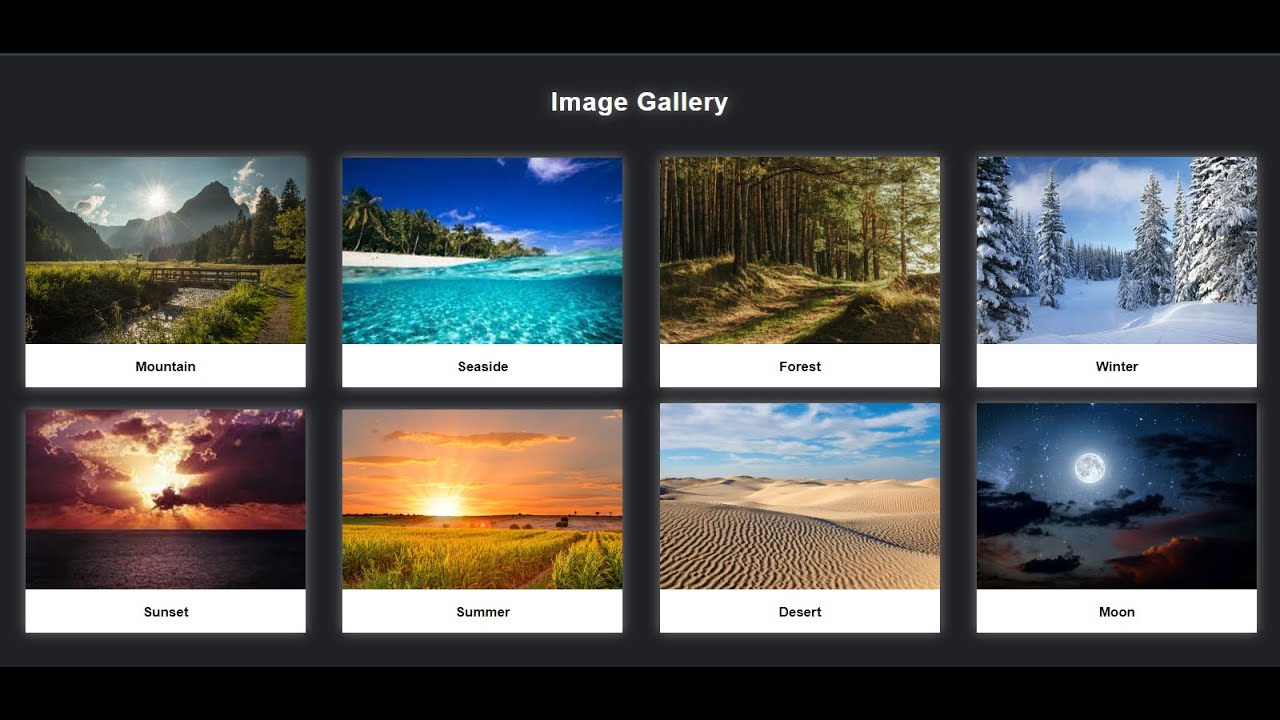Click the "Sunset" caption label
The width and height of the screenshot is (1280, 720).
coord(166,612)
